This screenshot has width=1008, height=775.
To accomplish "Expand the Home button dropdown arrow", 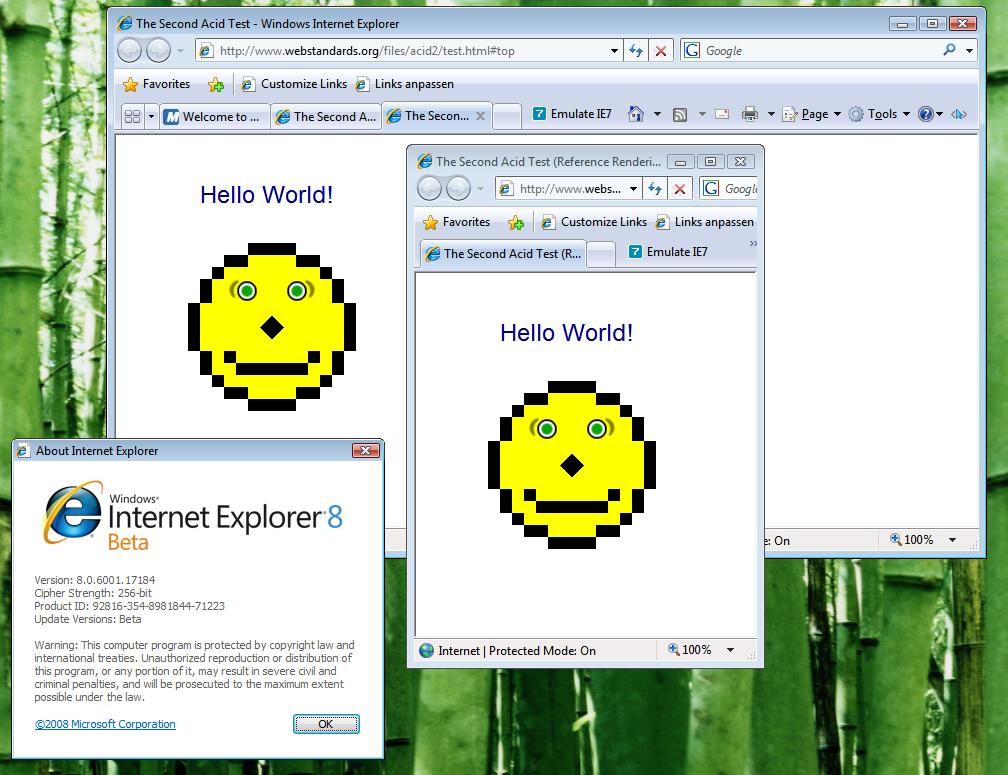I will click(x=657, y=114).
